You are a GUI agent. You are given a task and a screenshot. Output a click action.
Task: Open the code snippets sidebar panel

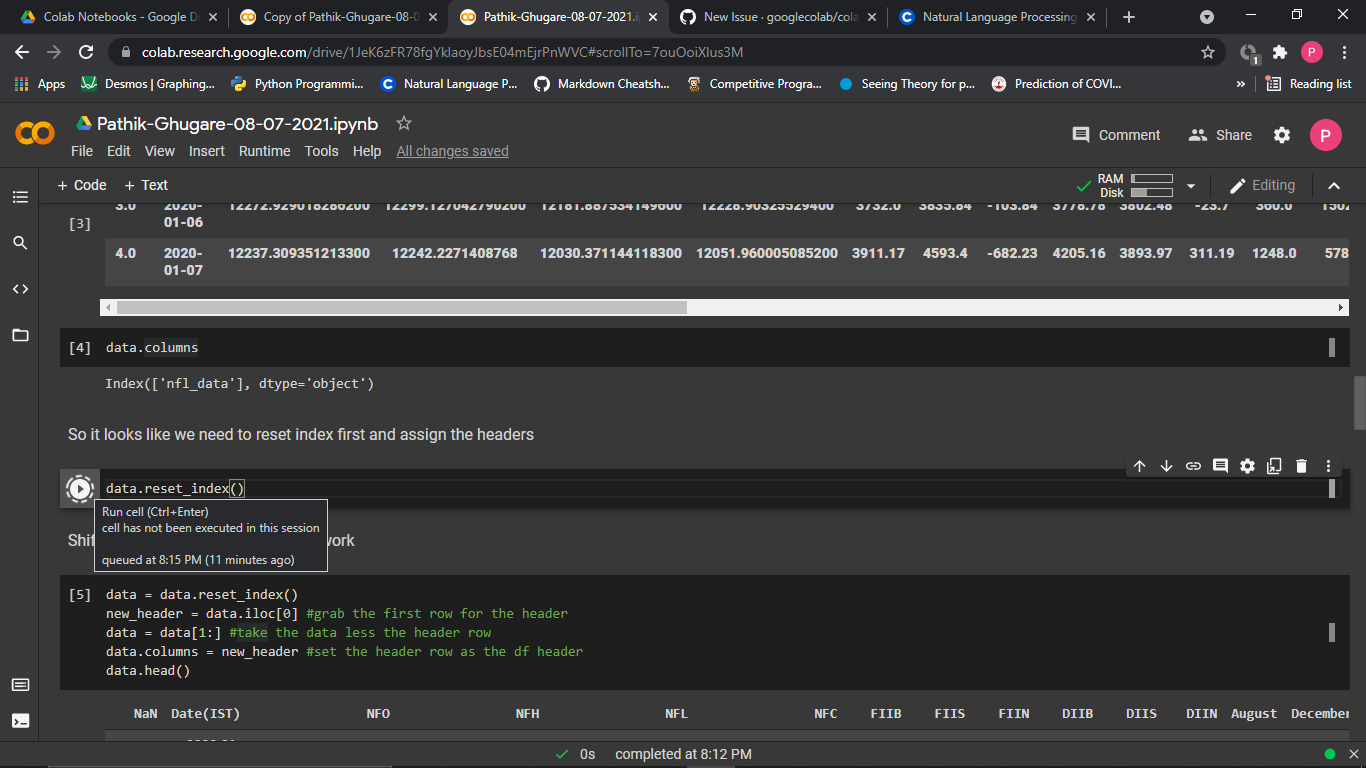[x=20, y=289]
